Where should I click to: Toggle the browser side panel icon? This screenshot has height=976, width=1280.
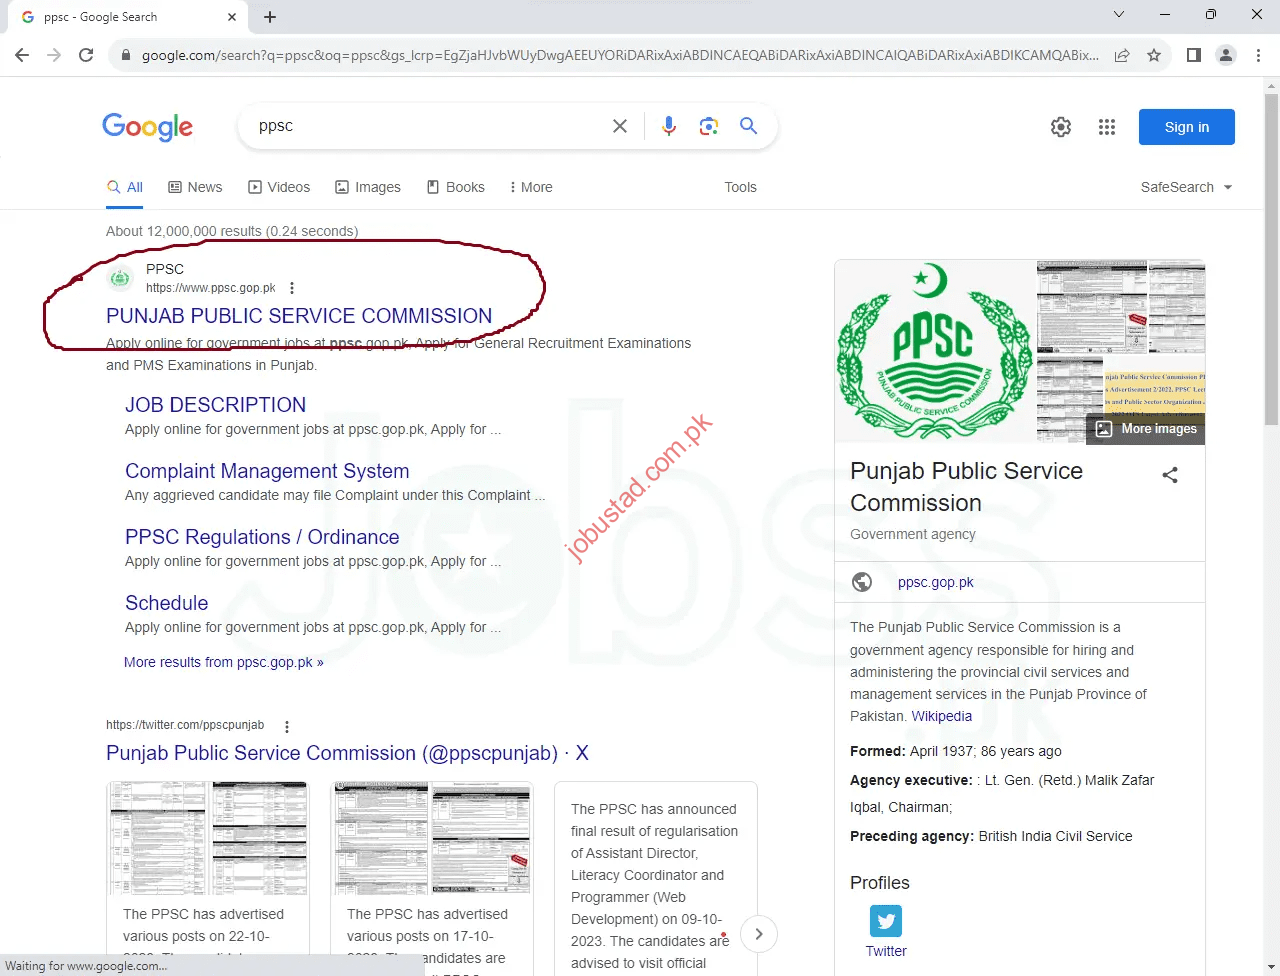(1194, 55)
